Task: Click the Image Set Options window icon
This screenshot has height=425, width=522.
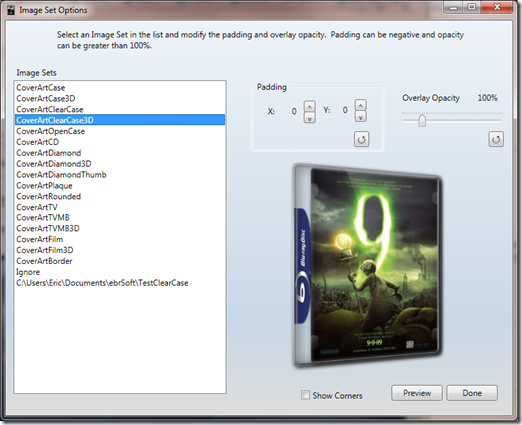Action: point(11,10)
